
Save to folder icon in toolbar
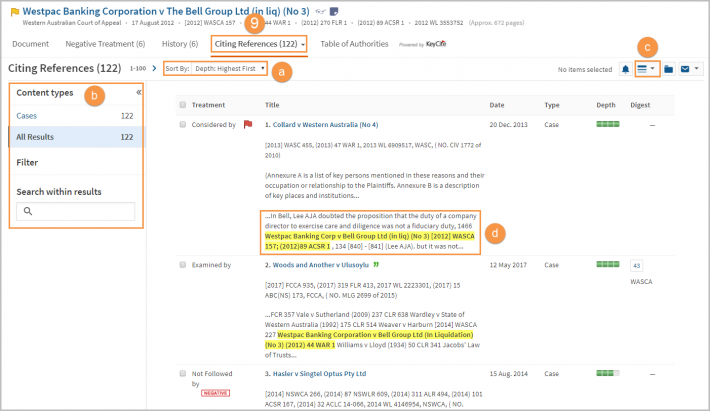[668, 69]
